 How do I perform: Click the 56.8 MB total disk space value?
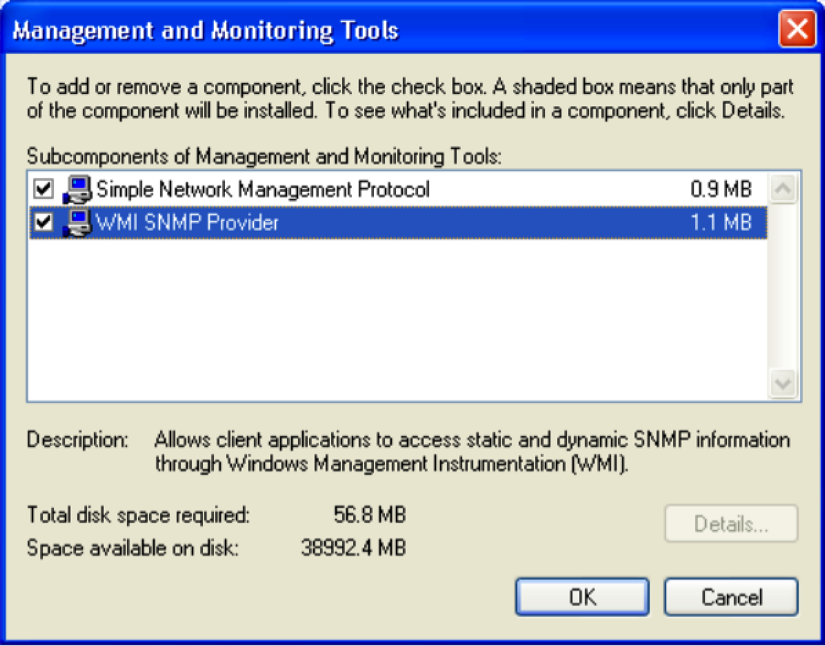point(369,516)
